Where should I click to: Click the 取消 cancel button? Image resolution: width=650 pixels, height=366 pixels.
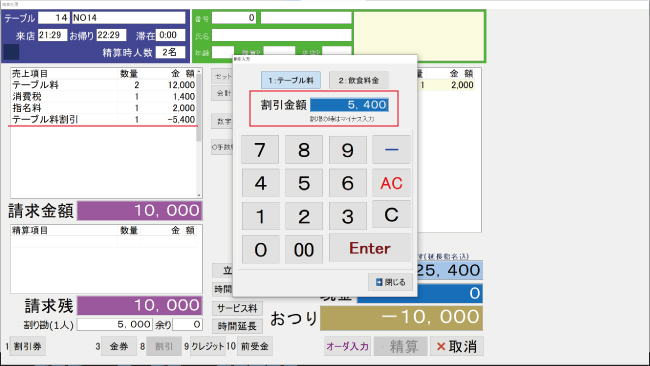(x=456, y=346)
